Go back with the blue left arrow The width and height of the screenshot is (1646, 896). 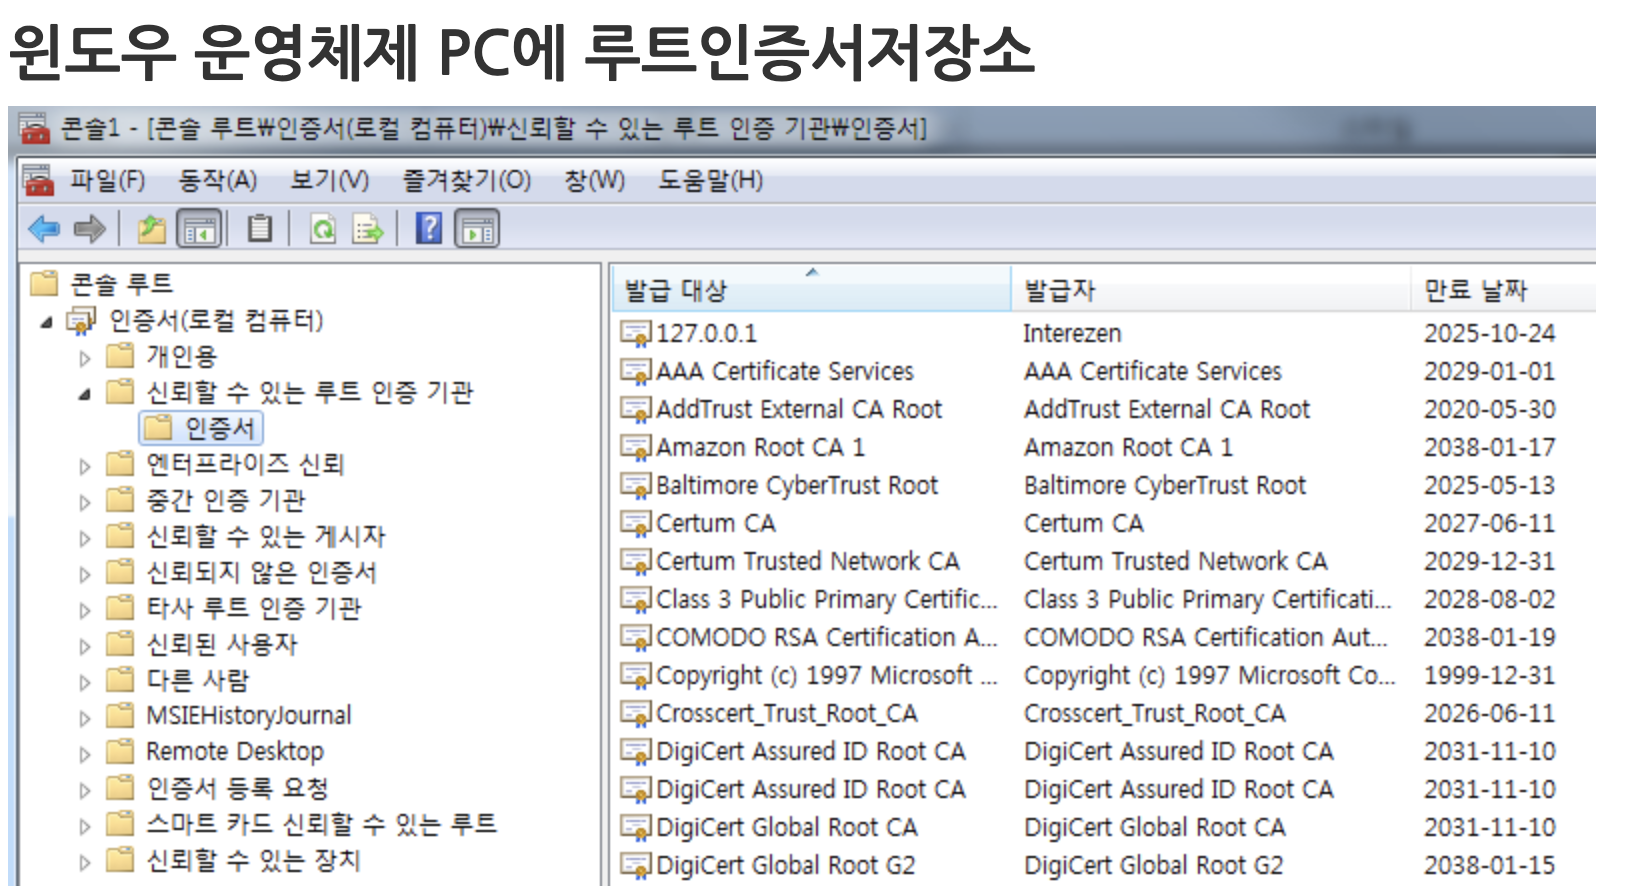(44, 229)
